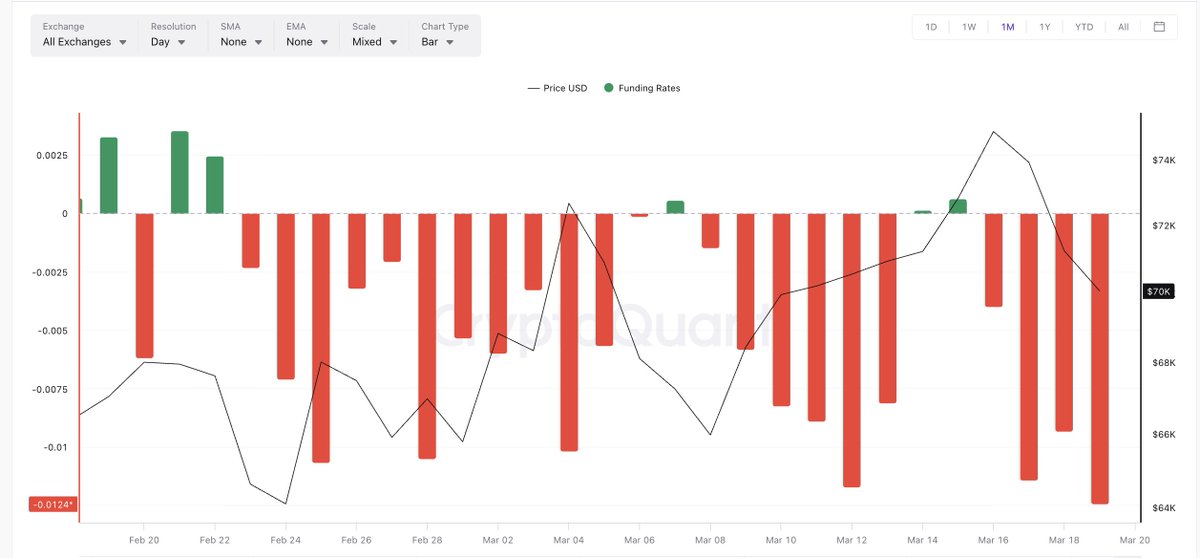Click the red funding bar at Mar 12

click(852, 350)
